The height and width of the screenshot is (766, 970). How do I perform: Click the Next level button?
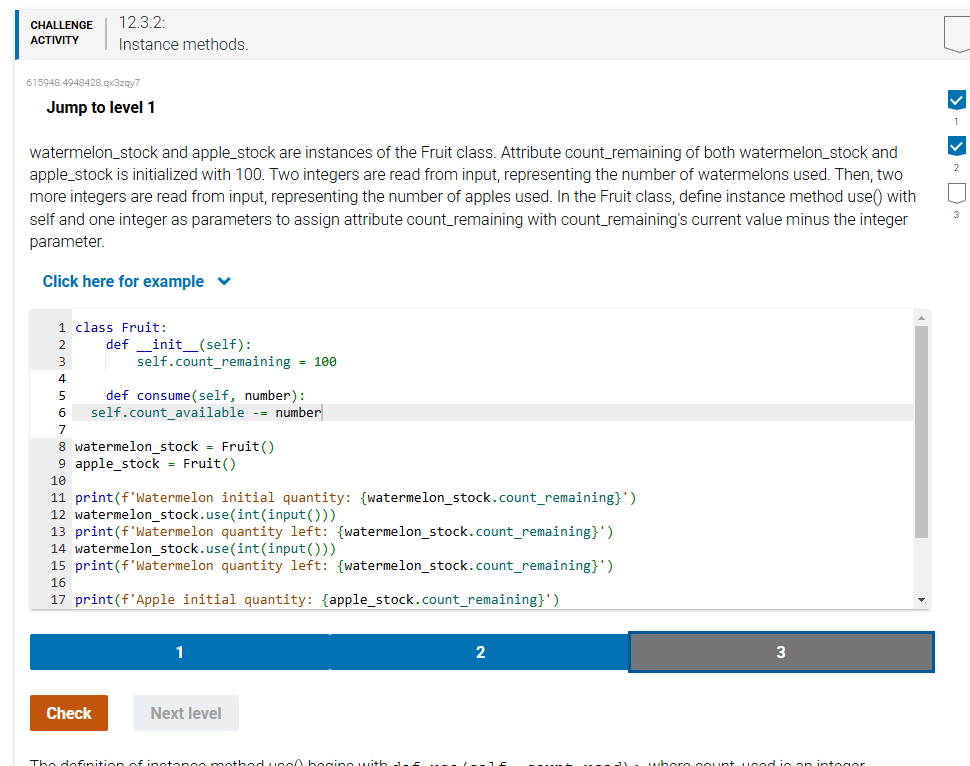click(185, 713)
